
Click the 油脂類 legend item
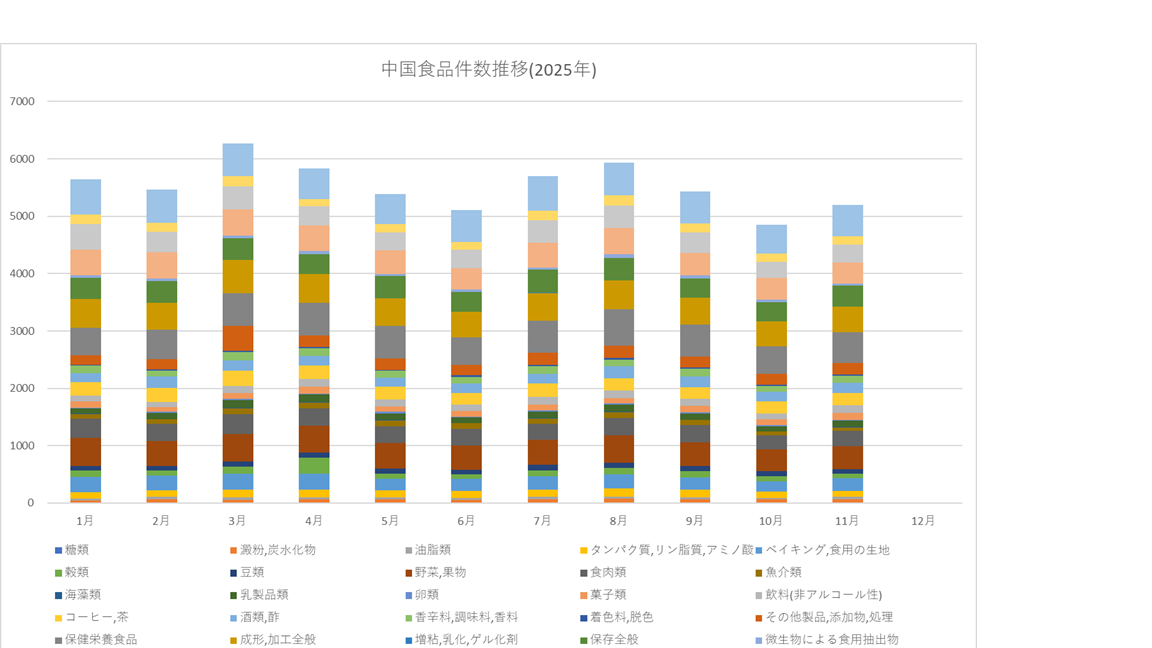[431, 550]
